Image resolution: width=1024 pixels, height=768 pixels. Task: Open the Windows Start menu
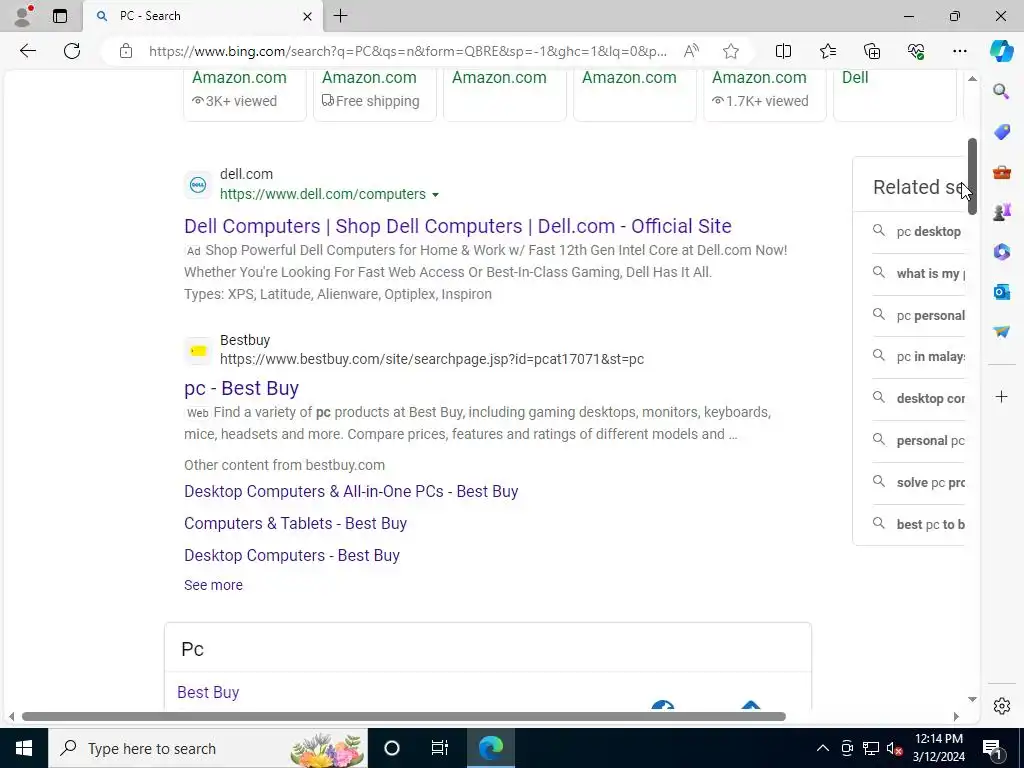(24, 748)
